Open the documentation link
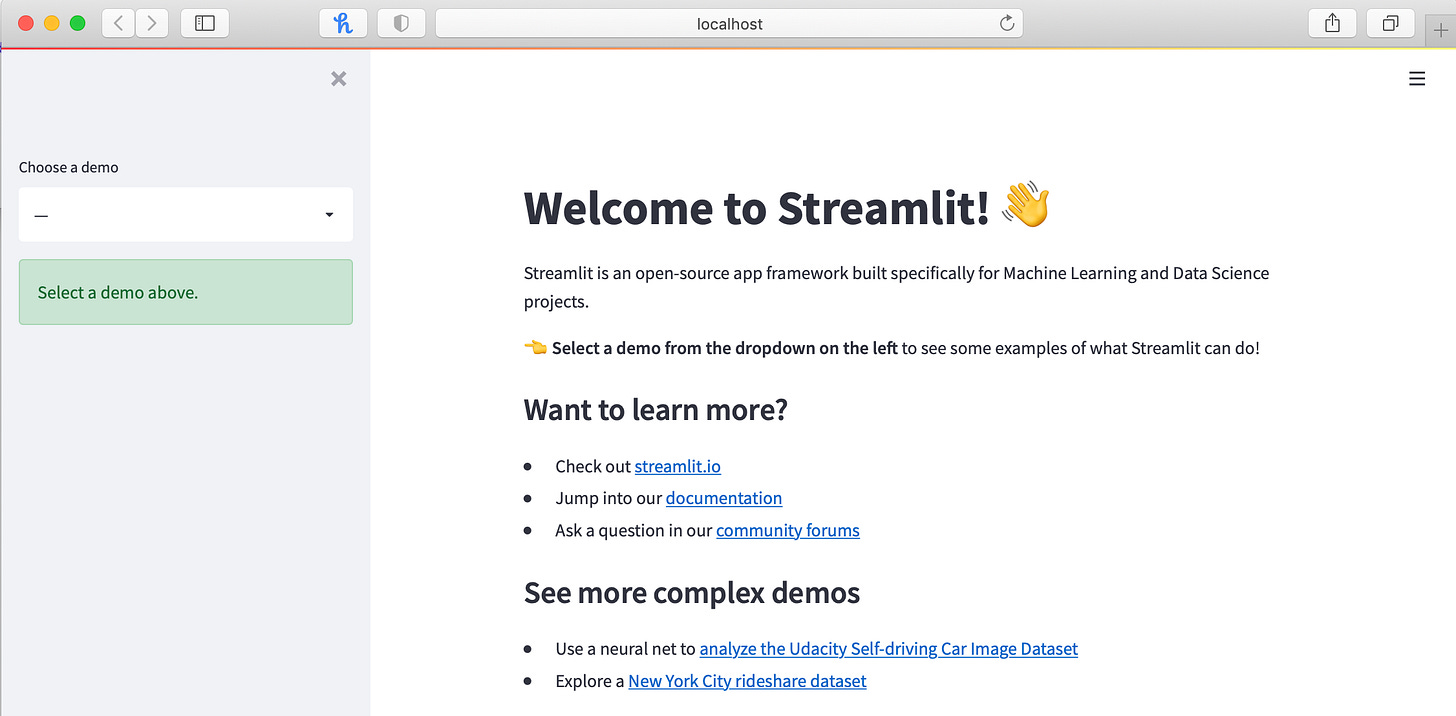Screen dimensions: 1456x716 [x=724, y=498]
